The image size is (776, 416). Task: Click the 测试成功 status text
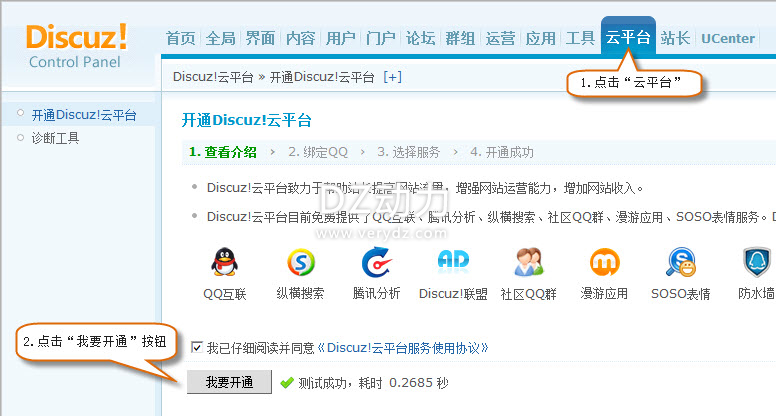point(373,383)
